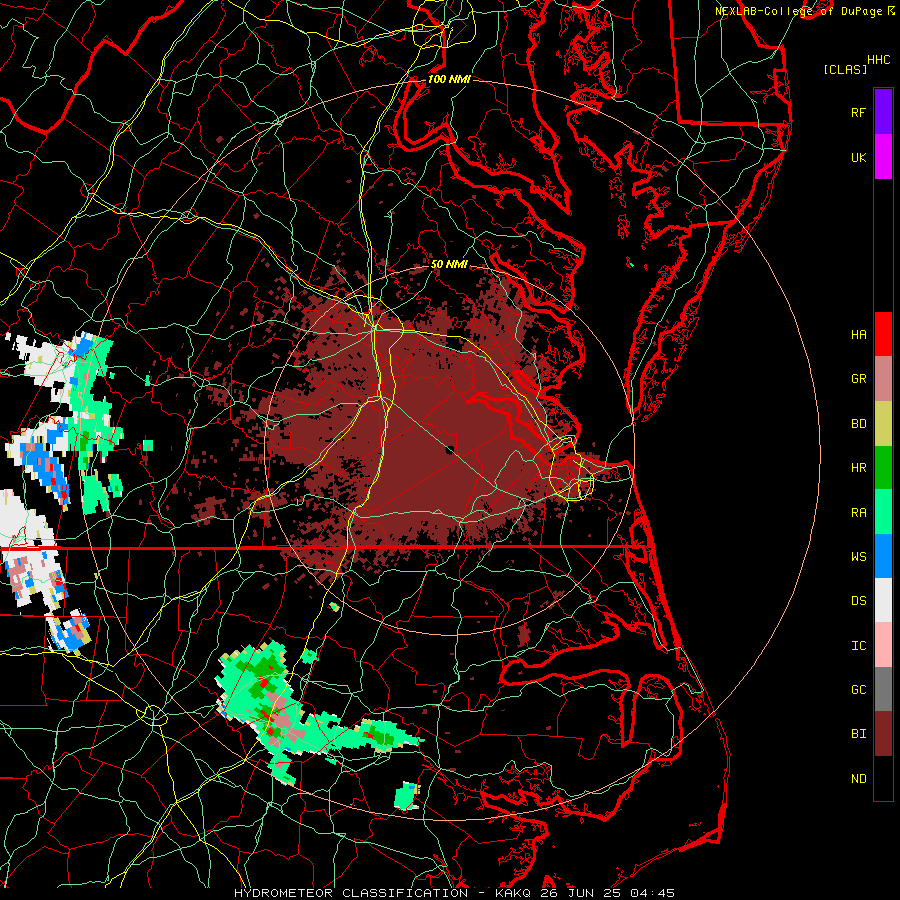Click the RF legend label
Screen dimensions: 900x900
tap(858, 112)
